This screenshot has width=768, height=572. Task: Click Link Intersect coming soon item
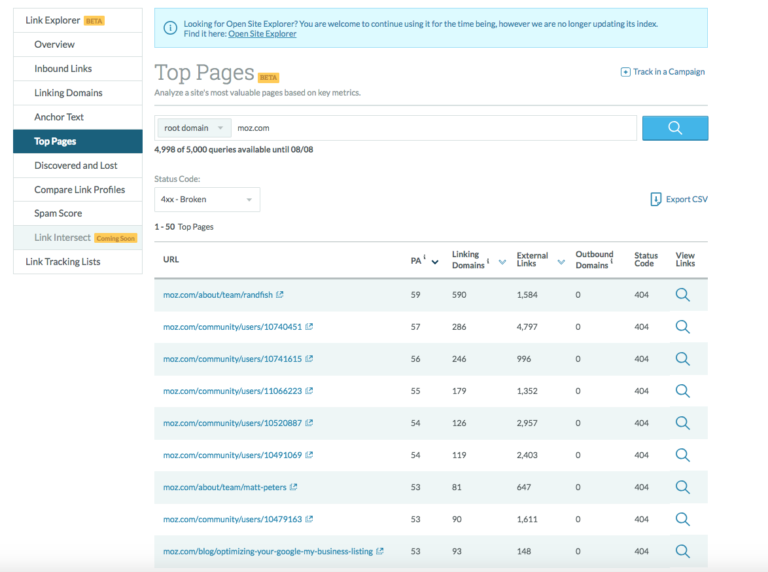coord(78,238)
